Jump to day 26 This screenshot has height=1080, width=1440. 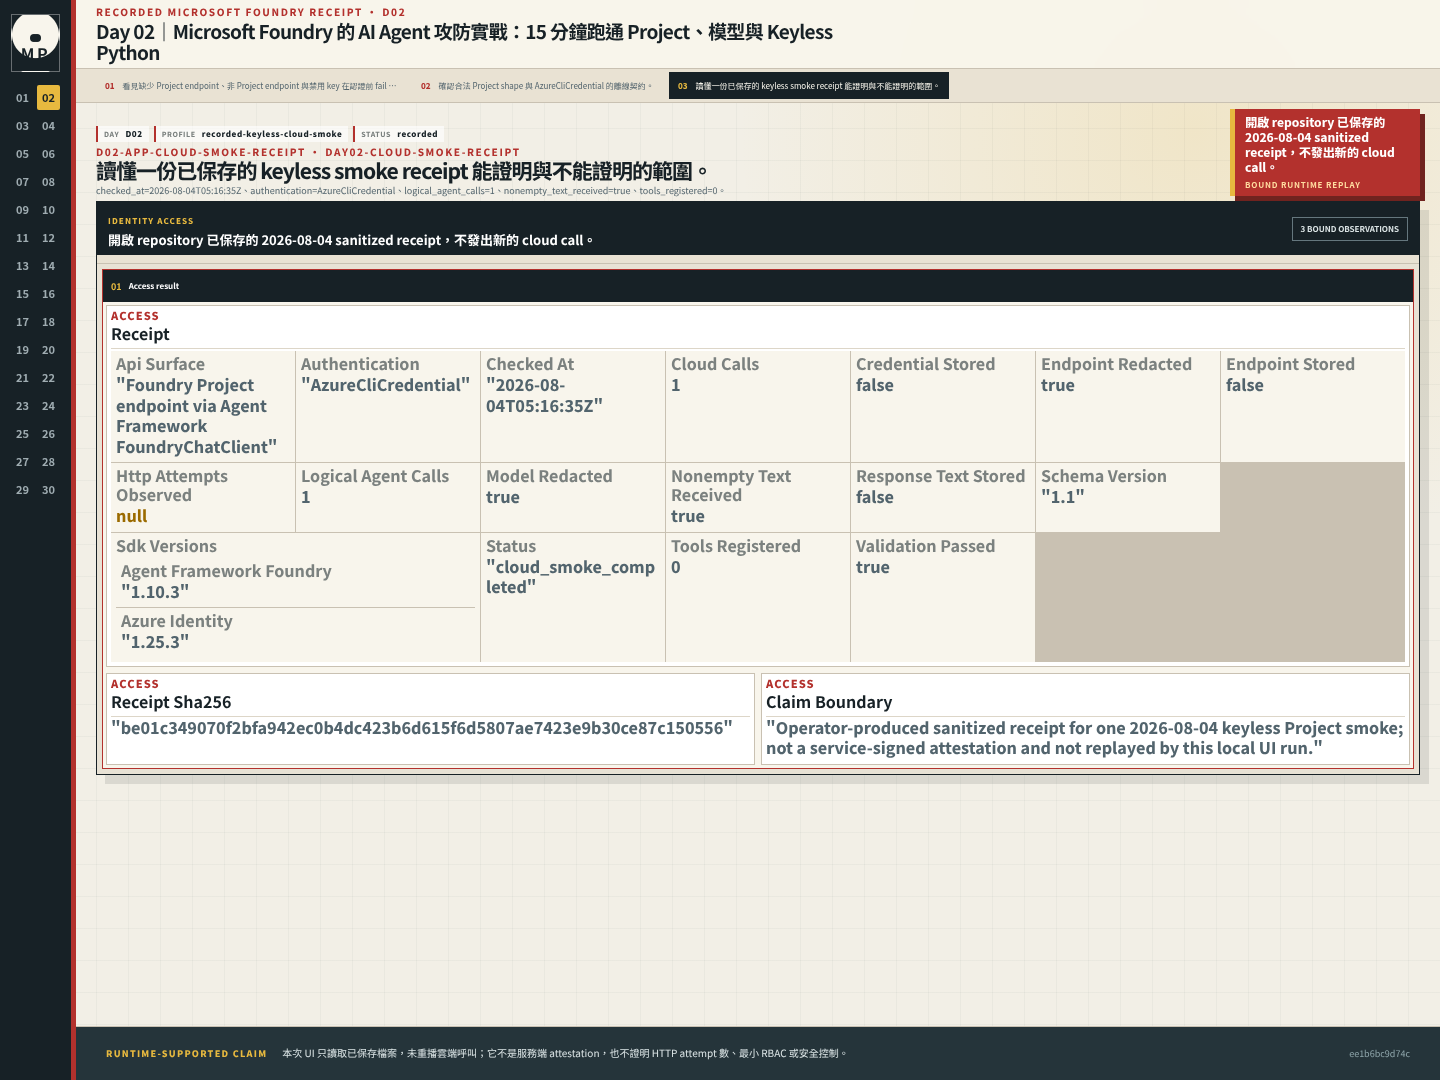(x=48, y=434)
